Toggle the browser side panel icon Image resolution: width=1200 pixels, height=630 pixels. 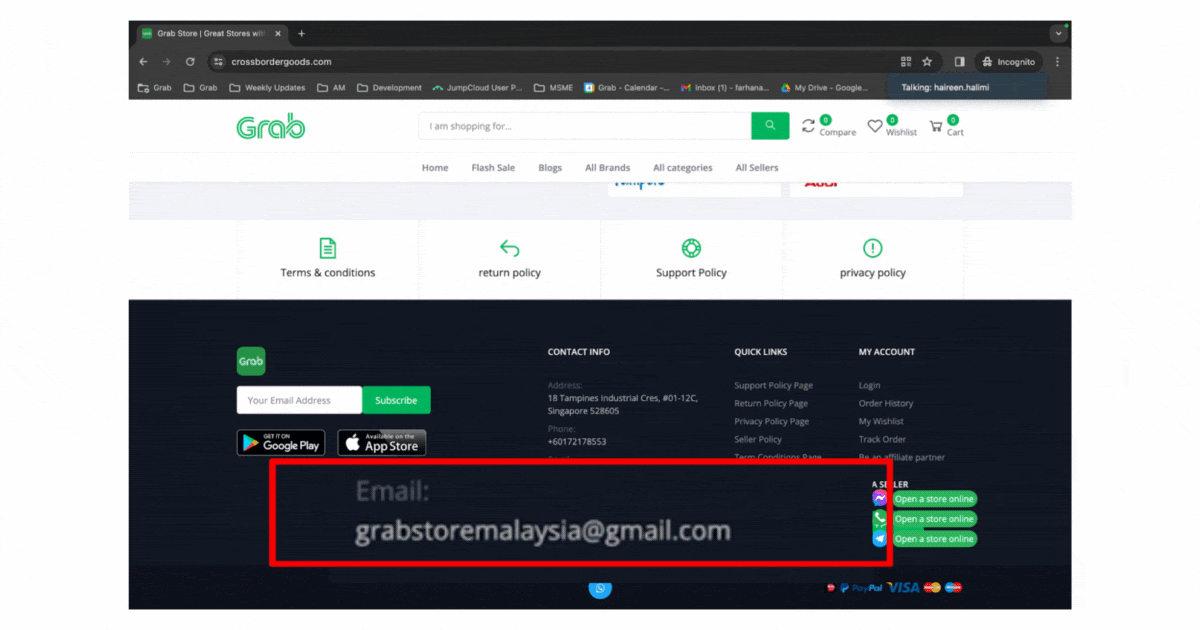click(959, 61)
